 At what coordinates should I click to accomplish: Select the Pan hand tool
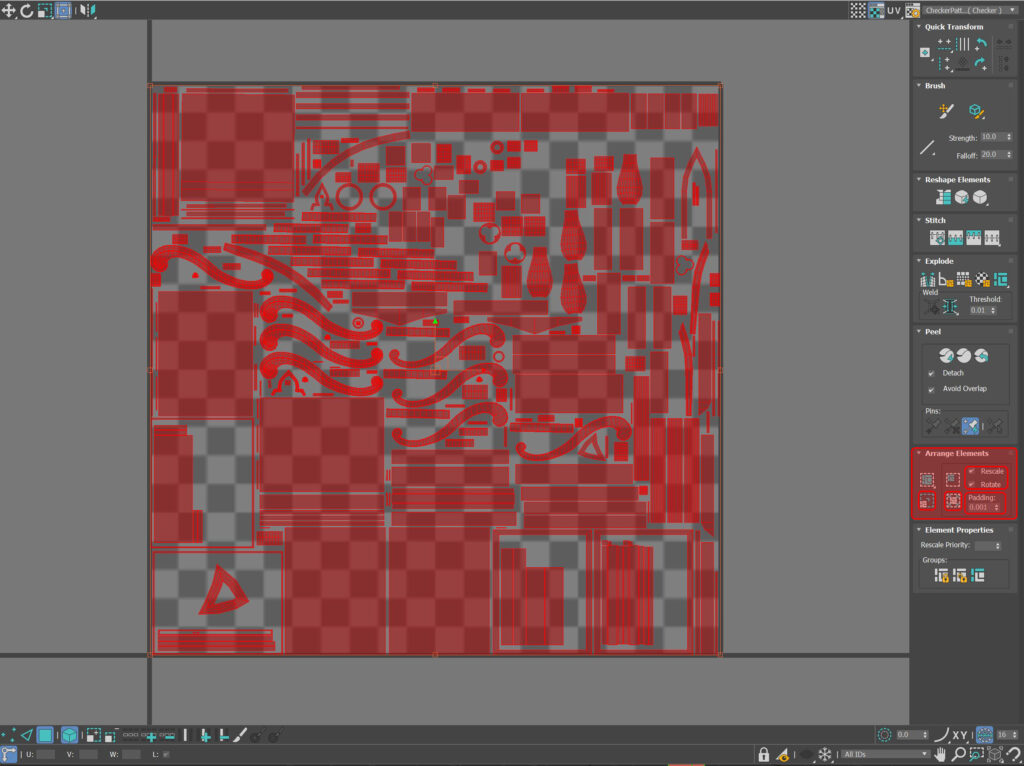point(940,754)
